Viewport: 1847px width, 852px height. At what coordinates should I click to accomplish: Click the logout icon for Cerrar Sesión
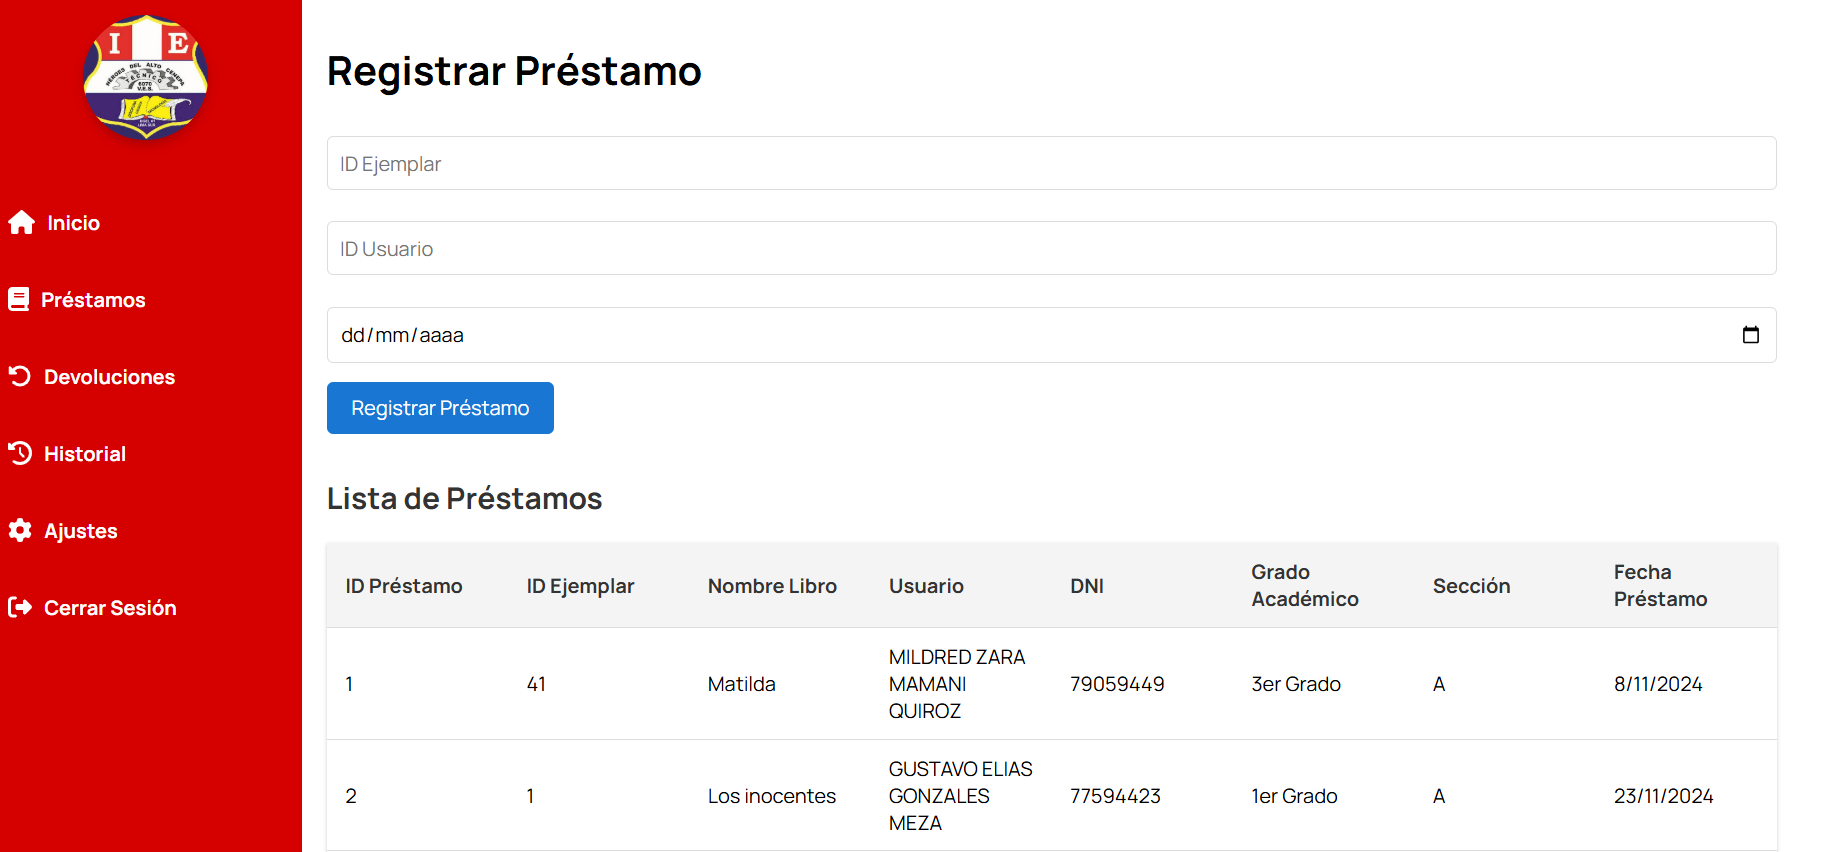(20, 607)
